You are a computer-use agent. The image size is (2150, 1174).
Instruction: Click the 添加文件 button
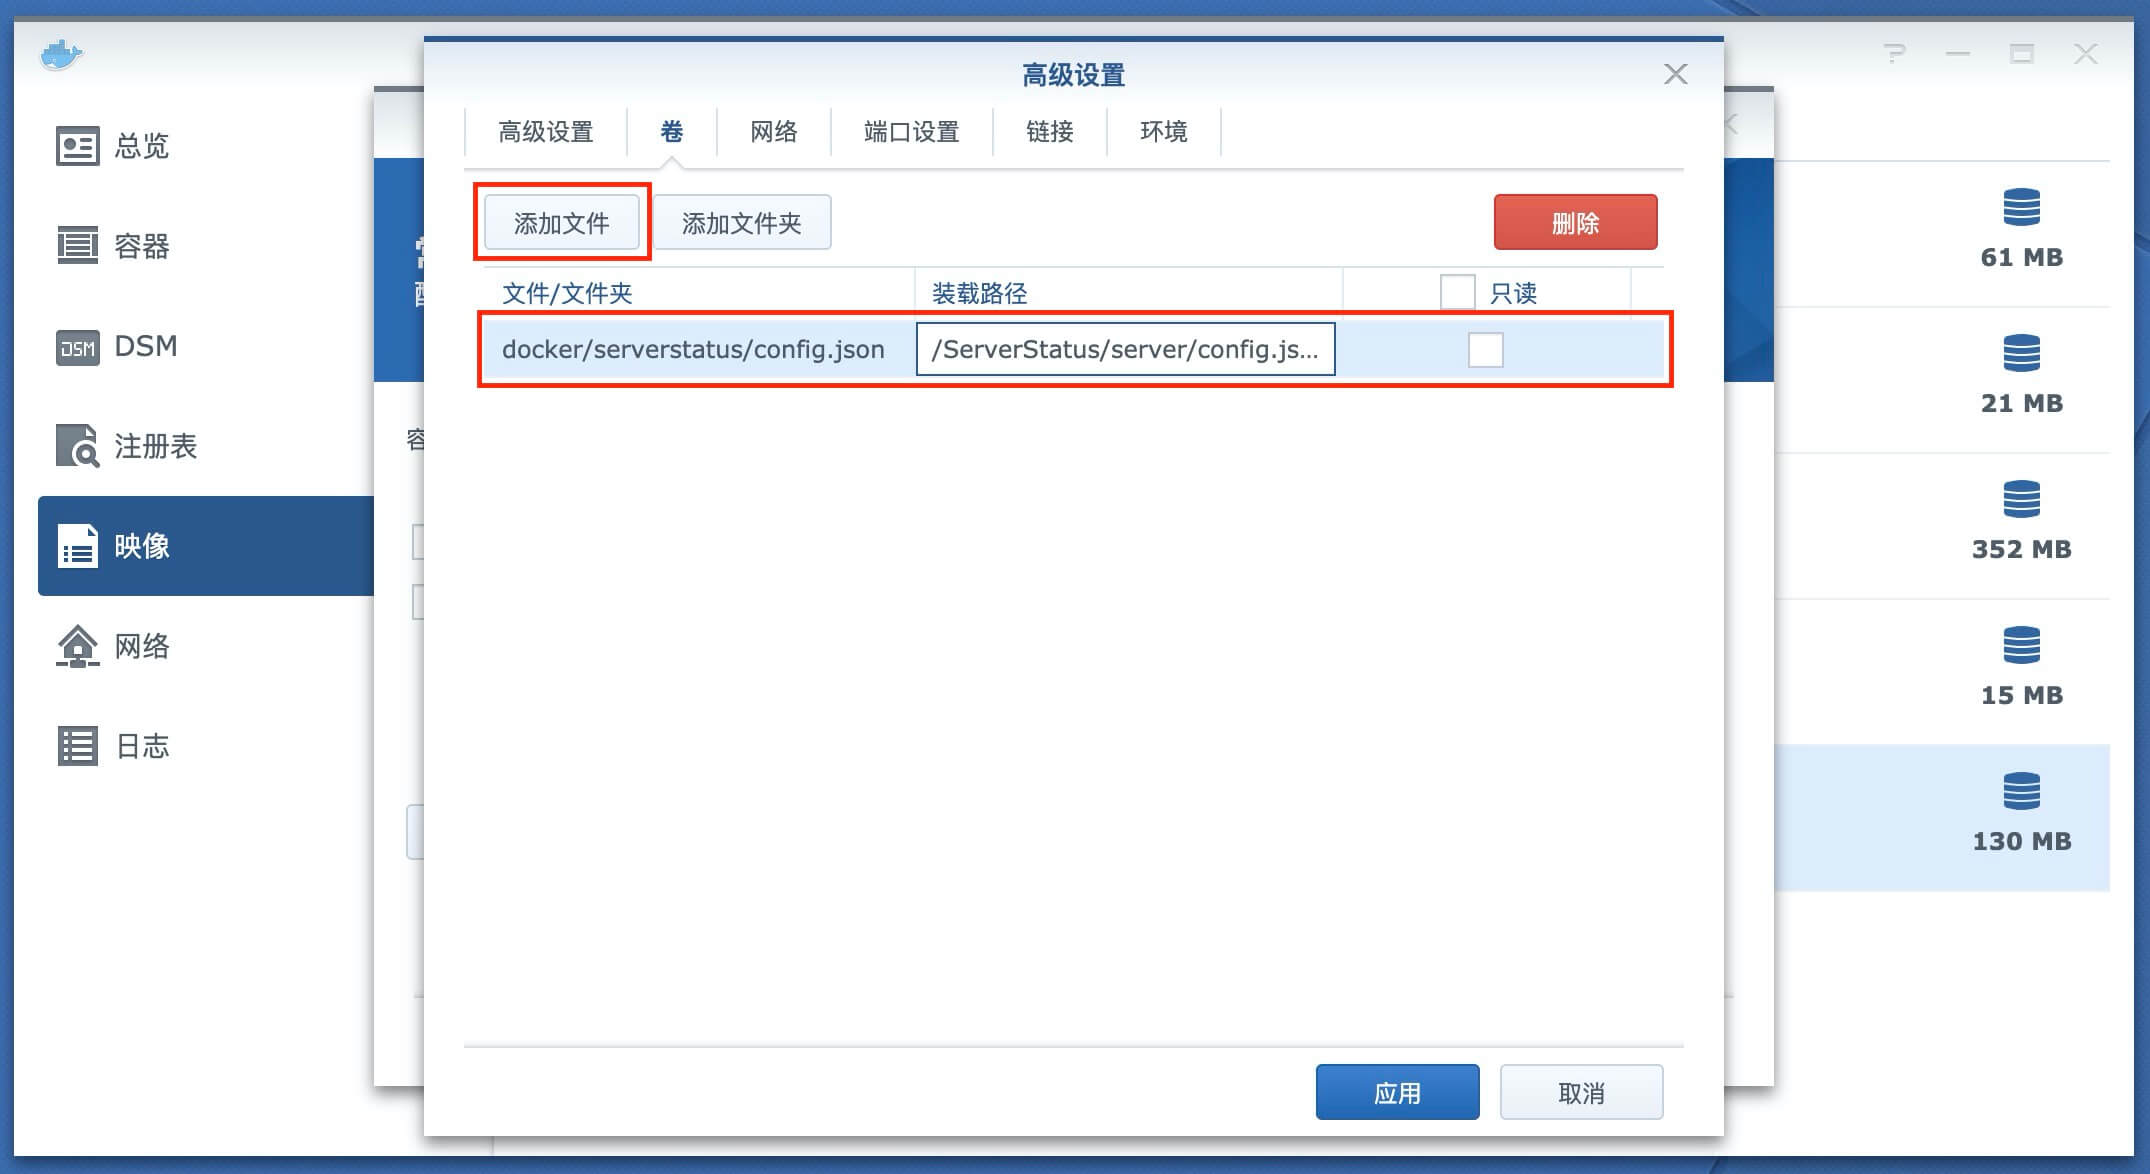pyautogui.click(x=561, y=223)
